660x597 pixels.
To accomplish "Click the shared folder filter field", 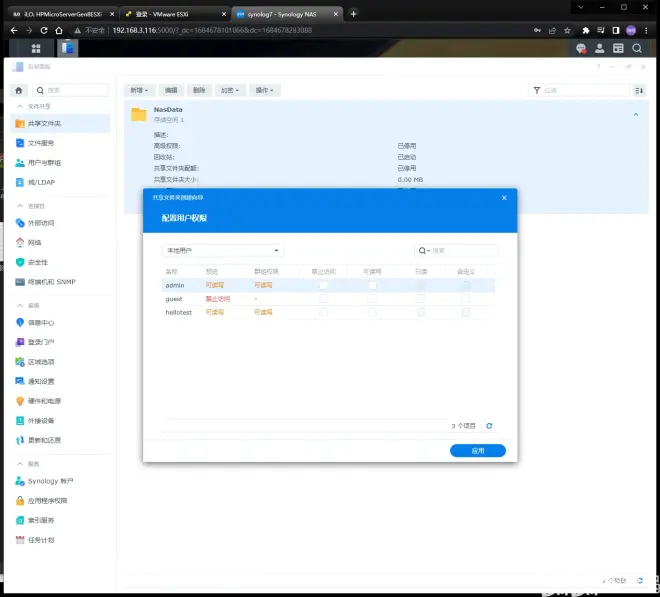I will coord(579,91).
